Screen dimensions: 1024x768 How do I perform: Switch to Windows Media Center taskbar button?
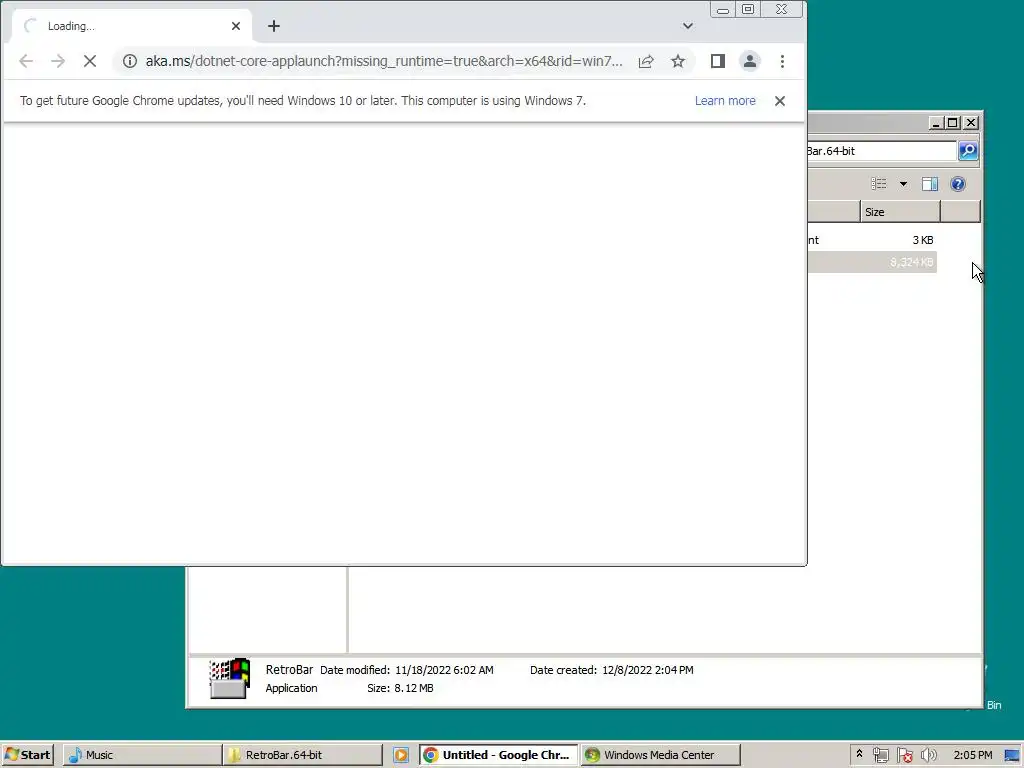point(660,754)
